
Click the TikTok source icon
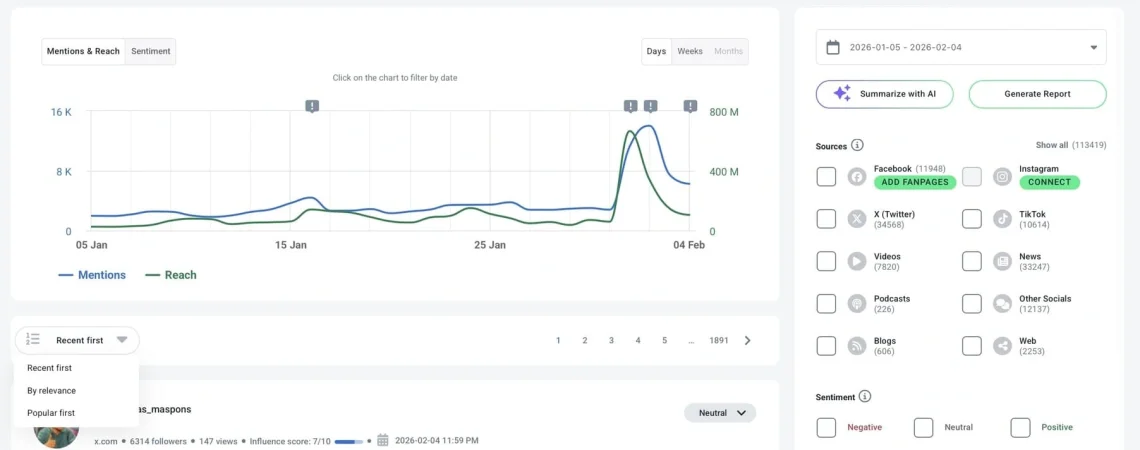click(x=1002, y=219)
